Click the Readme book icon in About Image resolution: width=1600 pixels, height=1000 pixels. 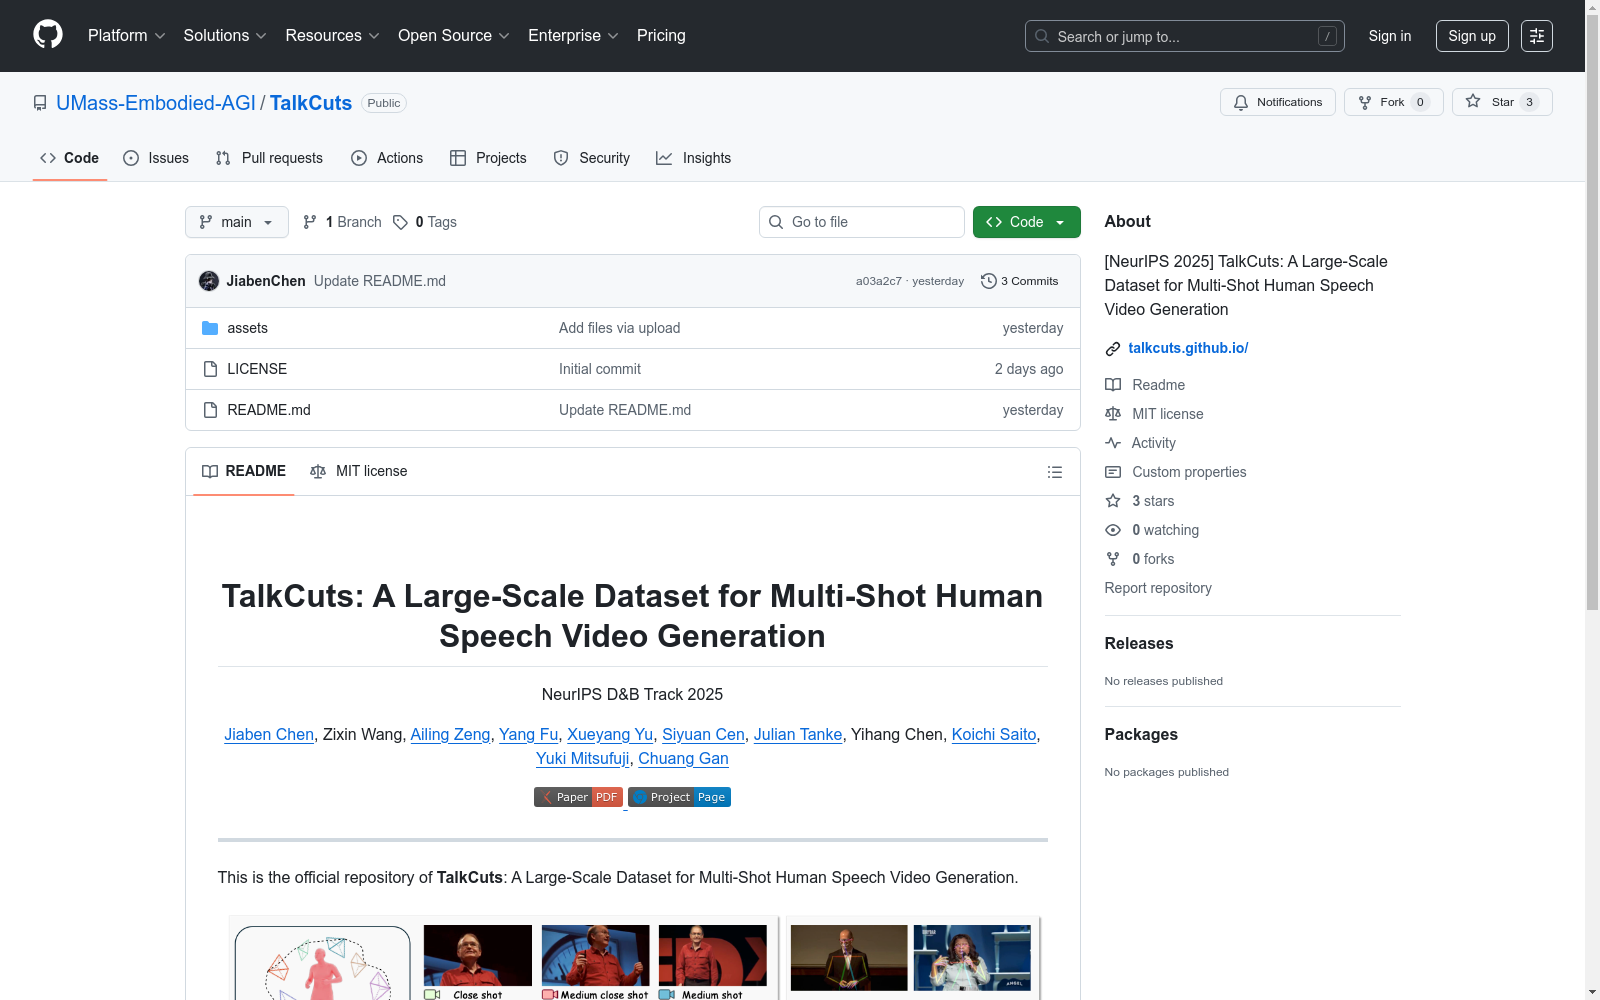coord(1113,385)
